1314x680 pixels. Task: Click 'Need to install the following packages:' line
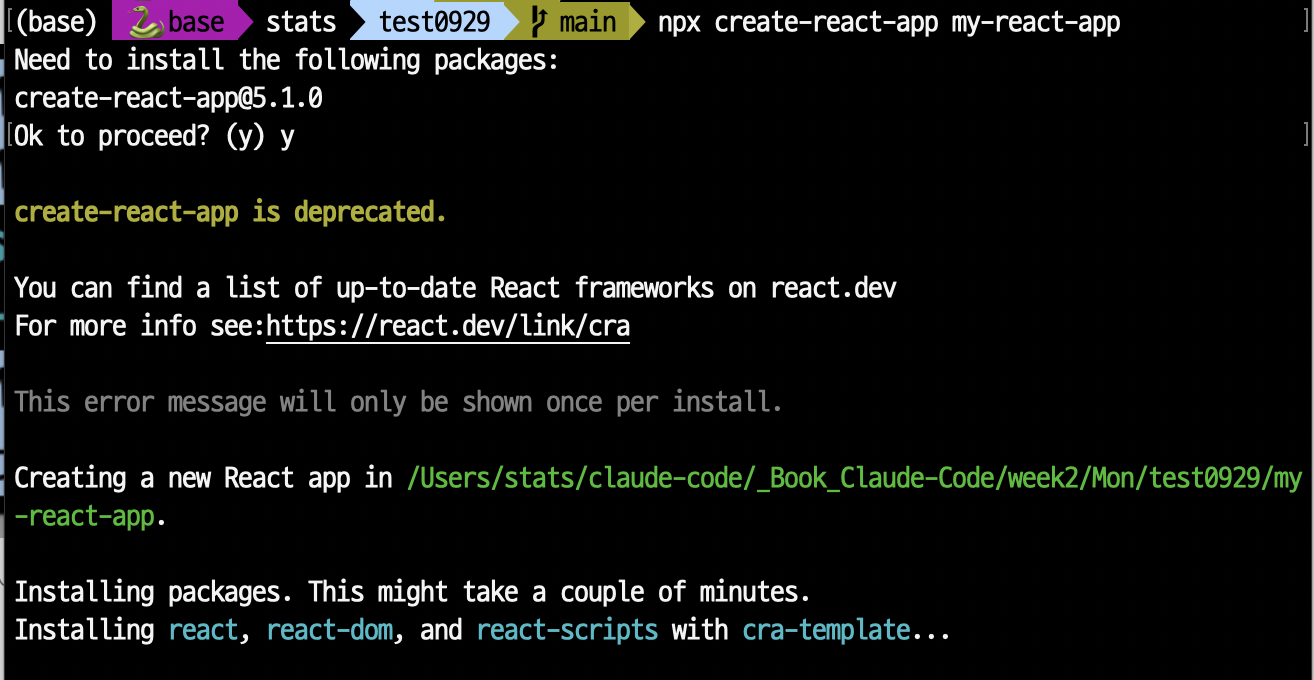(286, 60)
